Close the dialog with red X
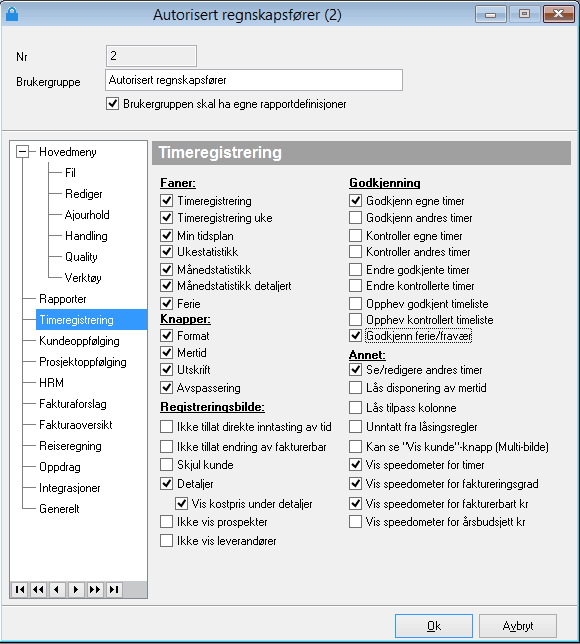 (x=558, y=15)
